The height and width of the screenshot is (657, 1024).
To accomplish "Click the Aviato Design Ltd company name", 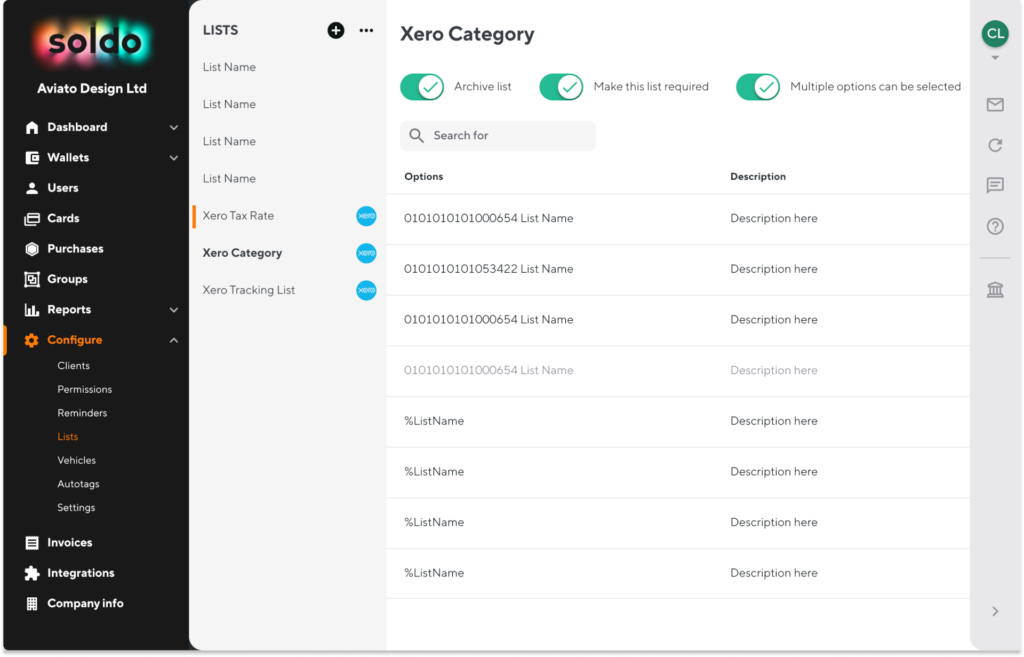I will tap(91, 88).
